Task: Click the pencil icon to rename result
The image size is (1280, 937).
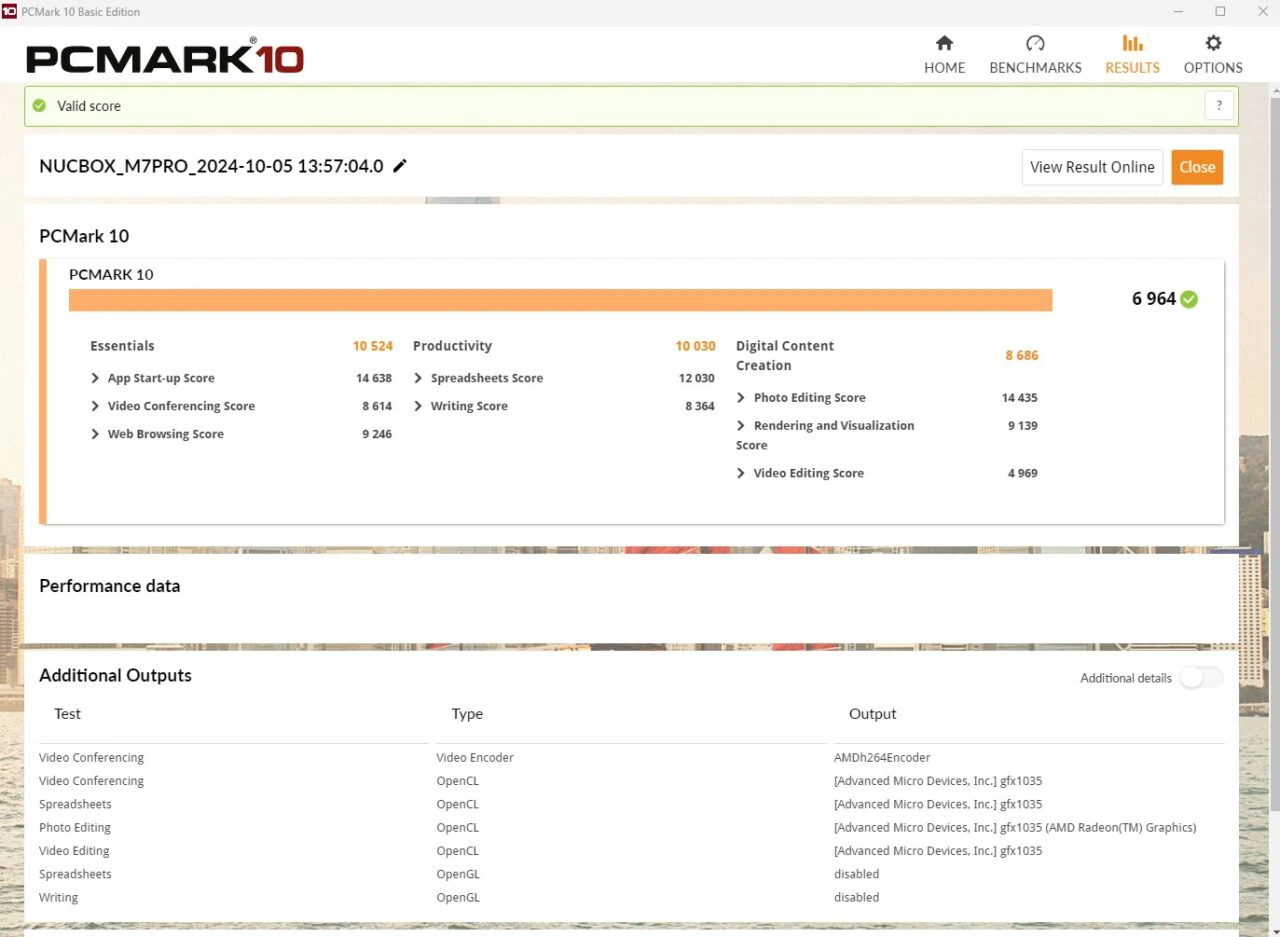Action: [x=400, y=166]
